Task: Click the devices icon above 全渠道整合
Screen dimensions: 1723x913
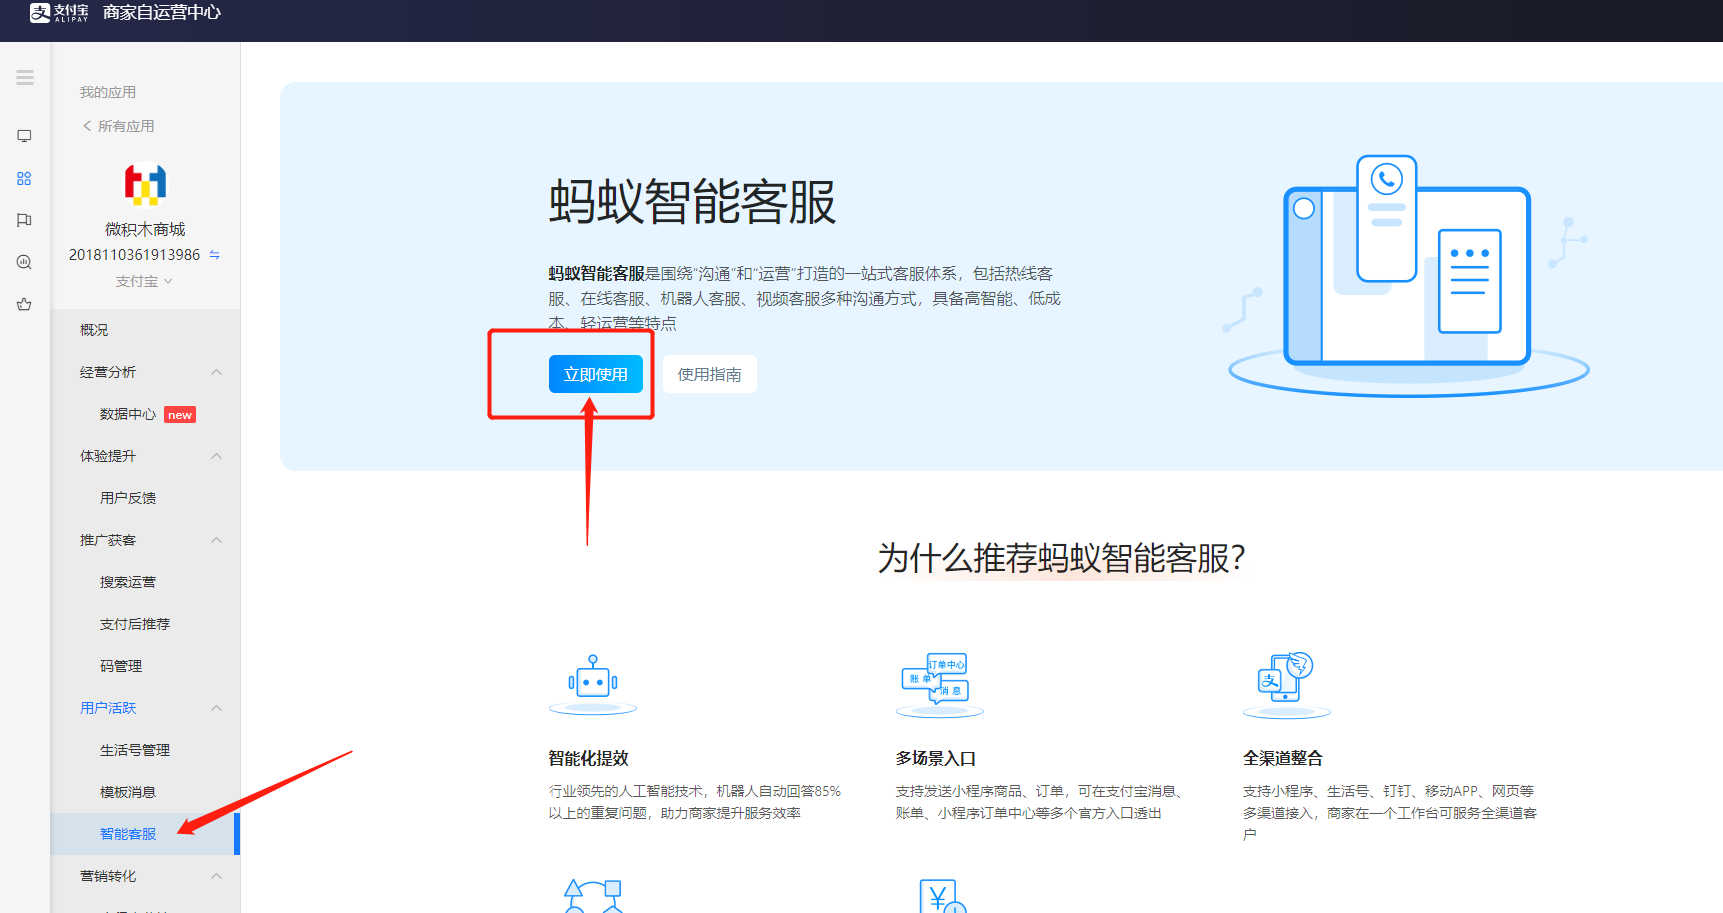Action: click(x=1287, y=684)
